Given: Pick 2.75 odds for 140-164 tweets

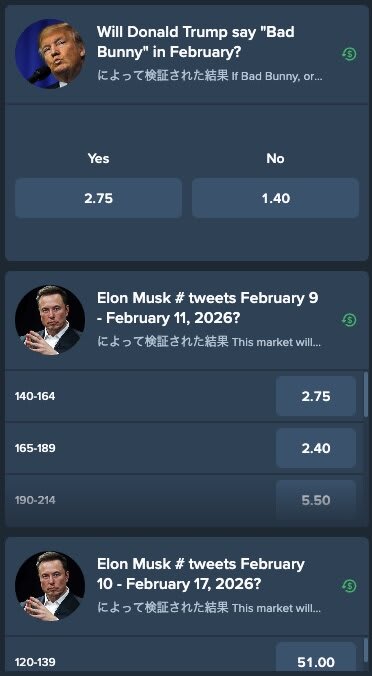Looking at the screenshot, I should [x=316, y=396].
